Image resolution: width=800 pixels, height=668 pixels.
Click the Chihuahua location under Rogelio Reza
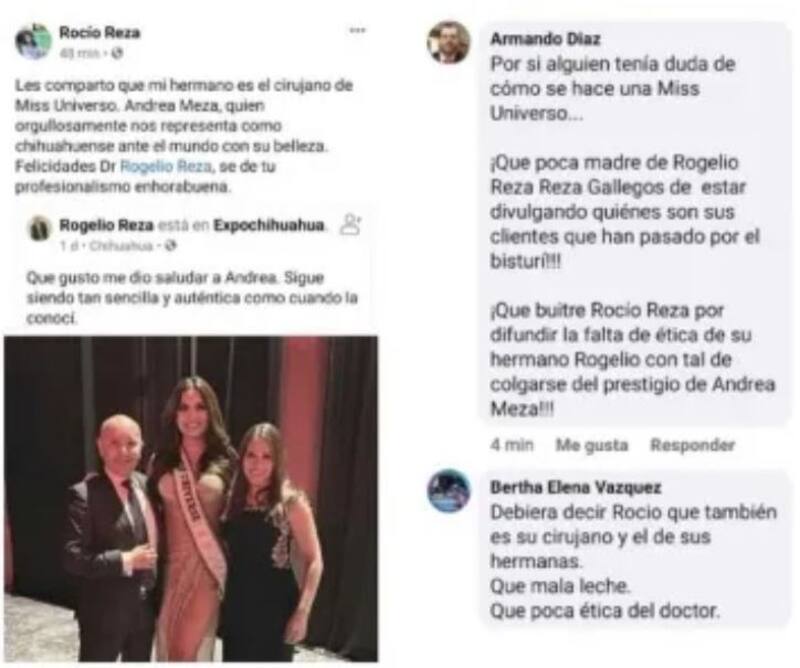120,246
